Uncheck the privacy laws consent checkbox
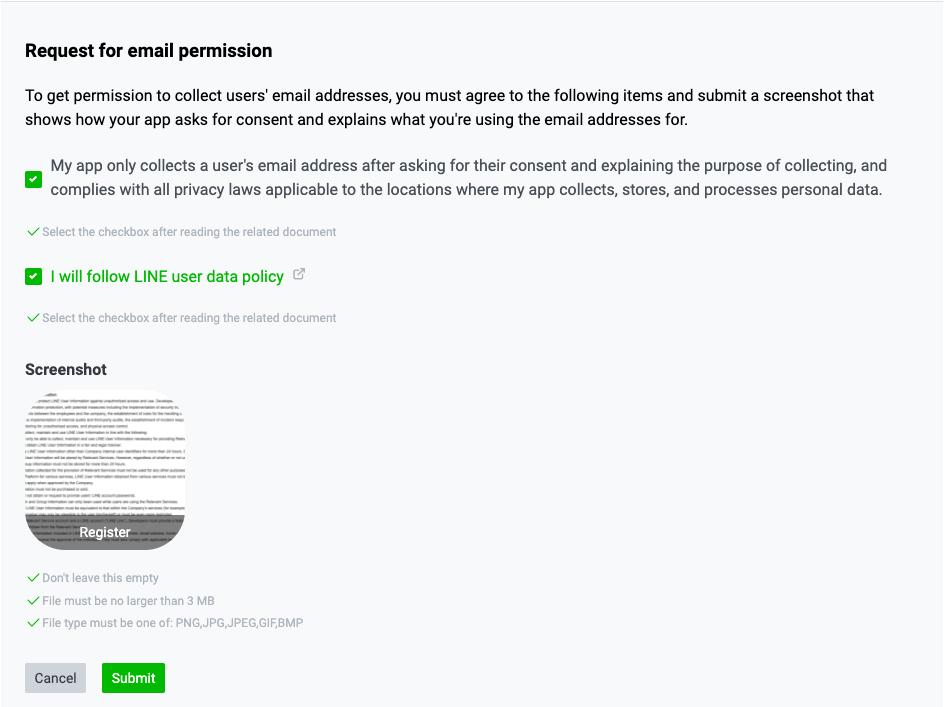The height and width of the screenshot is (707, 944). (34, 179)
